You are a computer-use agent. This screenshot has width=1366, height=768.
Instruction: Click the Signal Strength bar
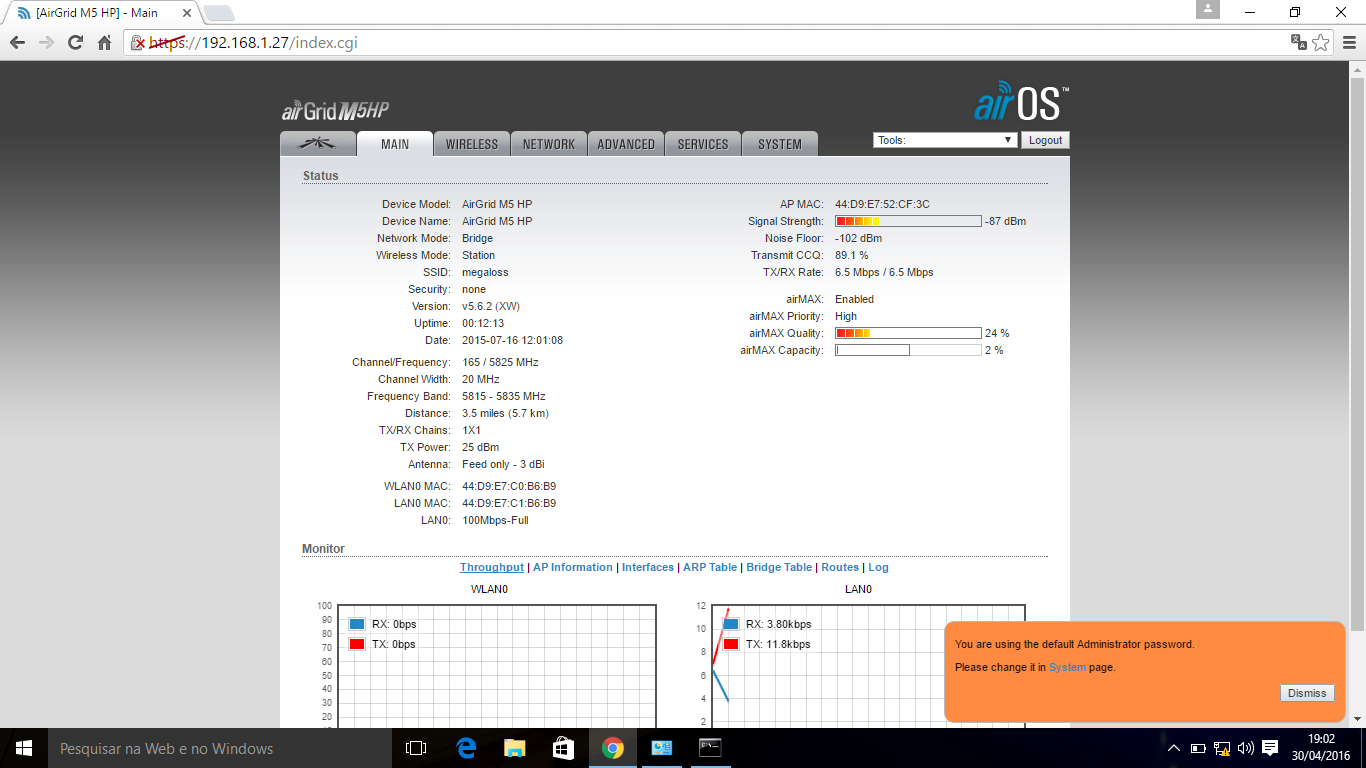908,221
